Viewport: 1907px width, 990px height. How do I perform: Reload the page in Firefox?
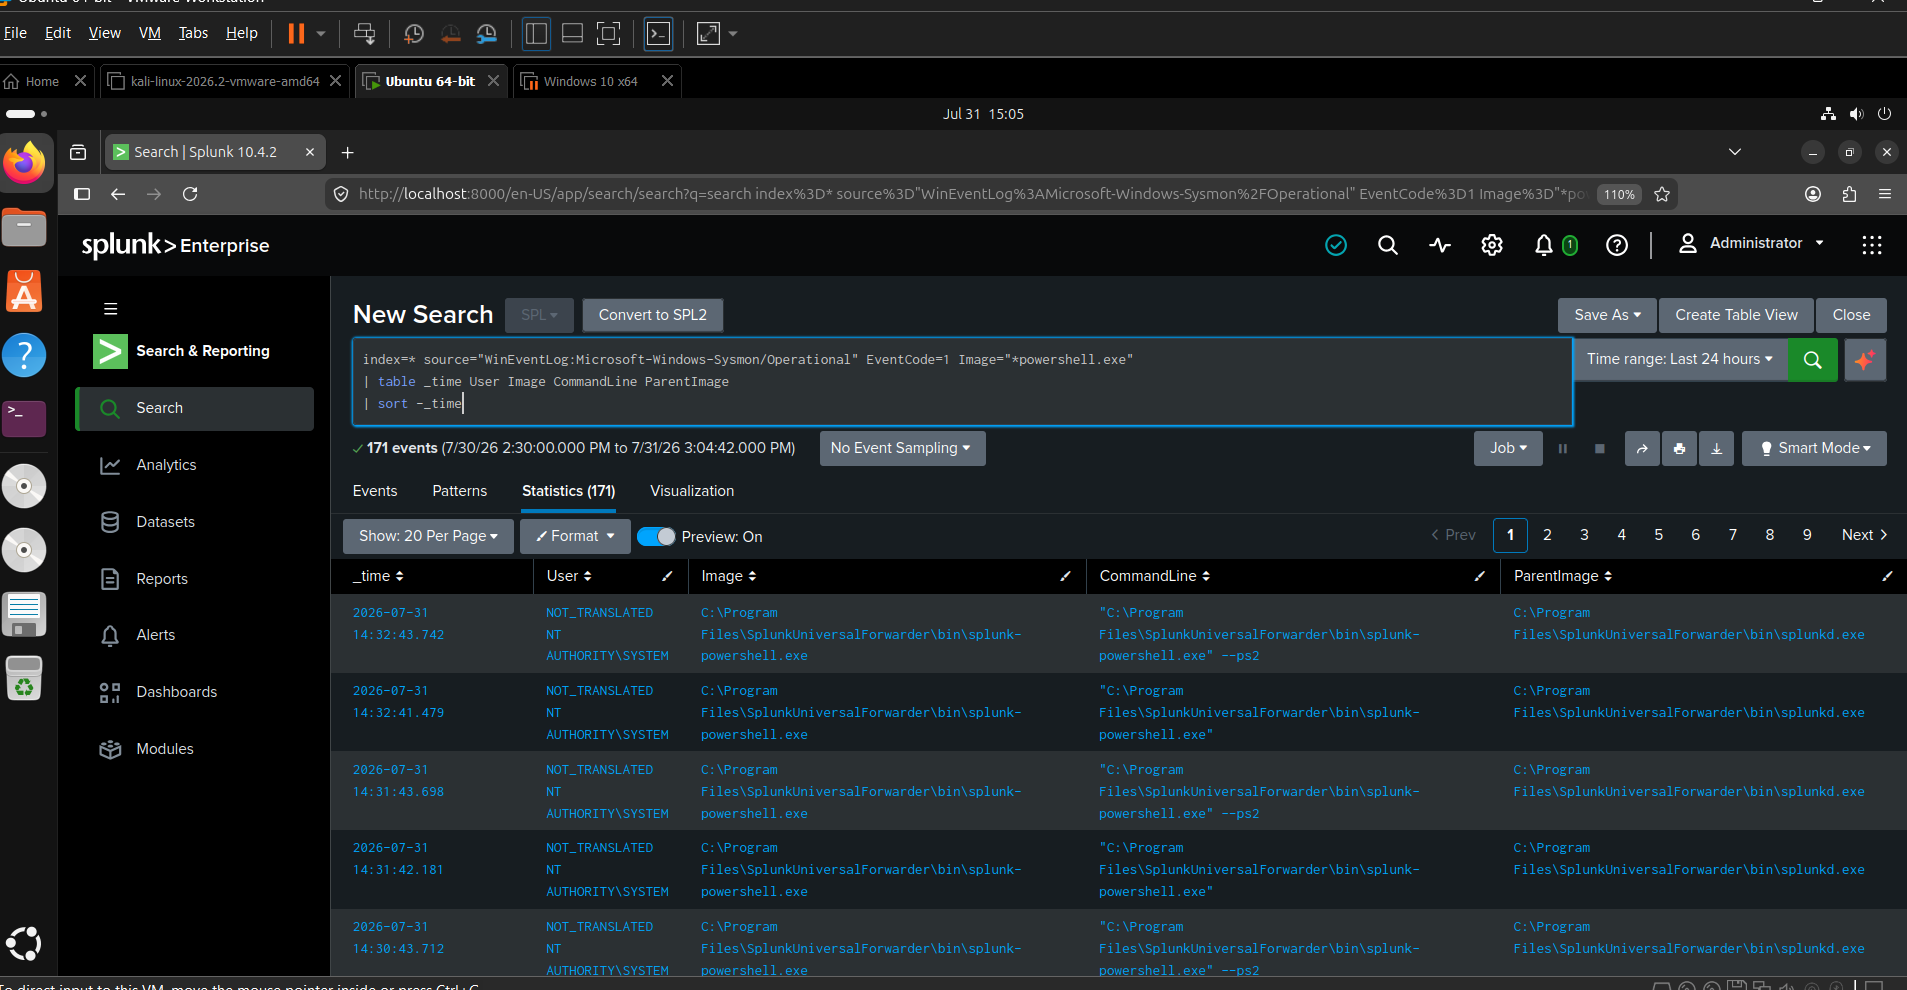(x=190, y=194)
